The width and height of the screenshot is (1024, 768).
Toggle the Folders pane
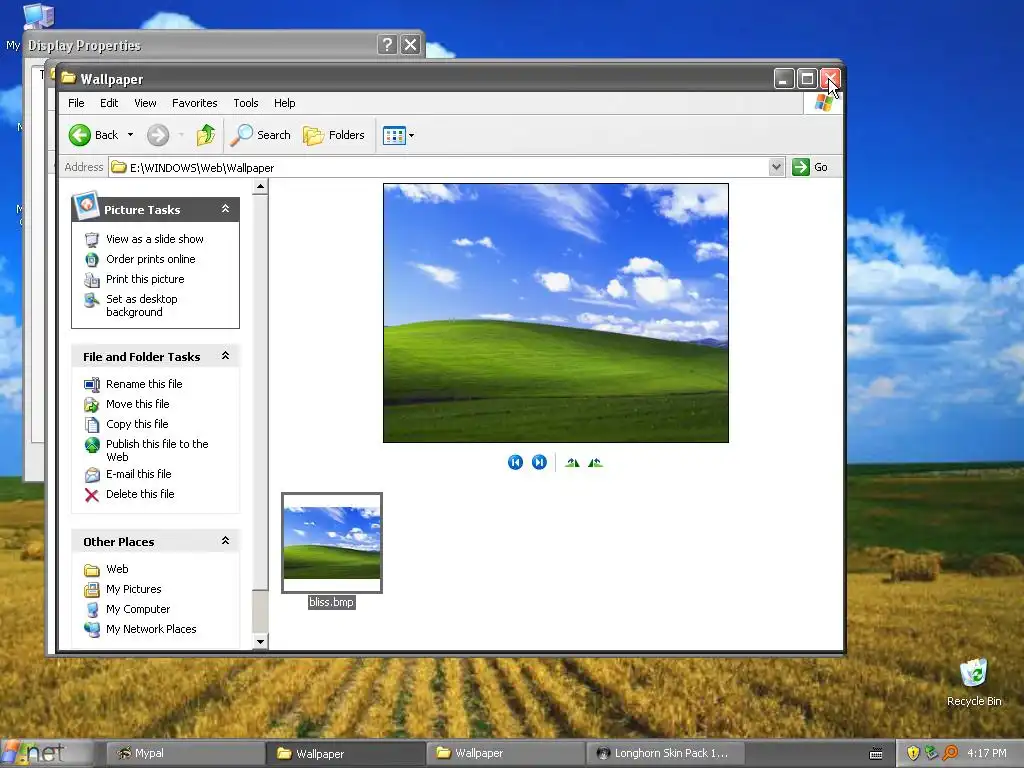334,135
